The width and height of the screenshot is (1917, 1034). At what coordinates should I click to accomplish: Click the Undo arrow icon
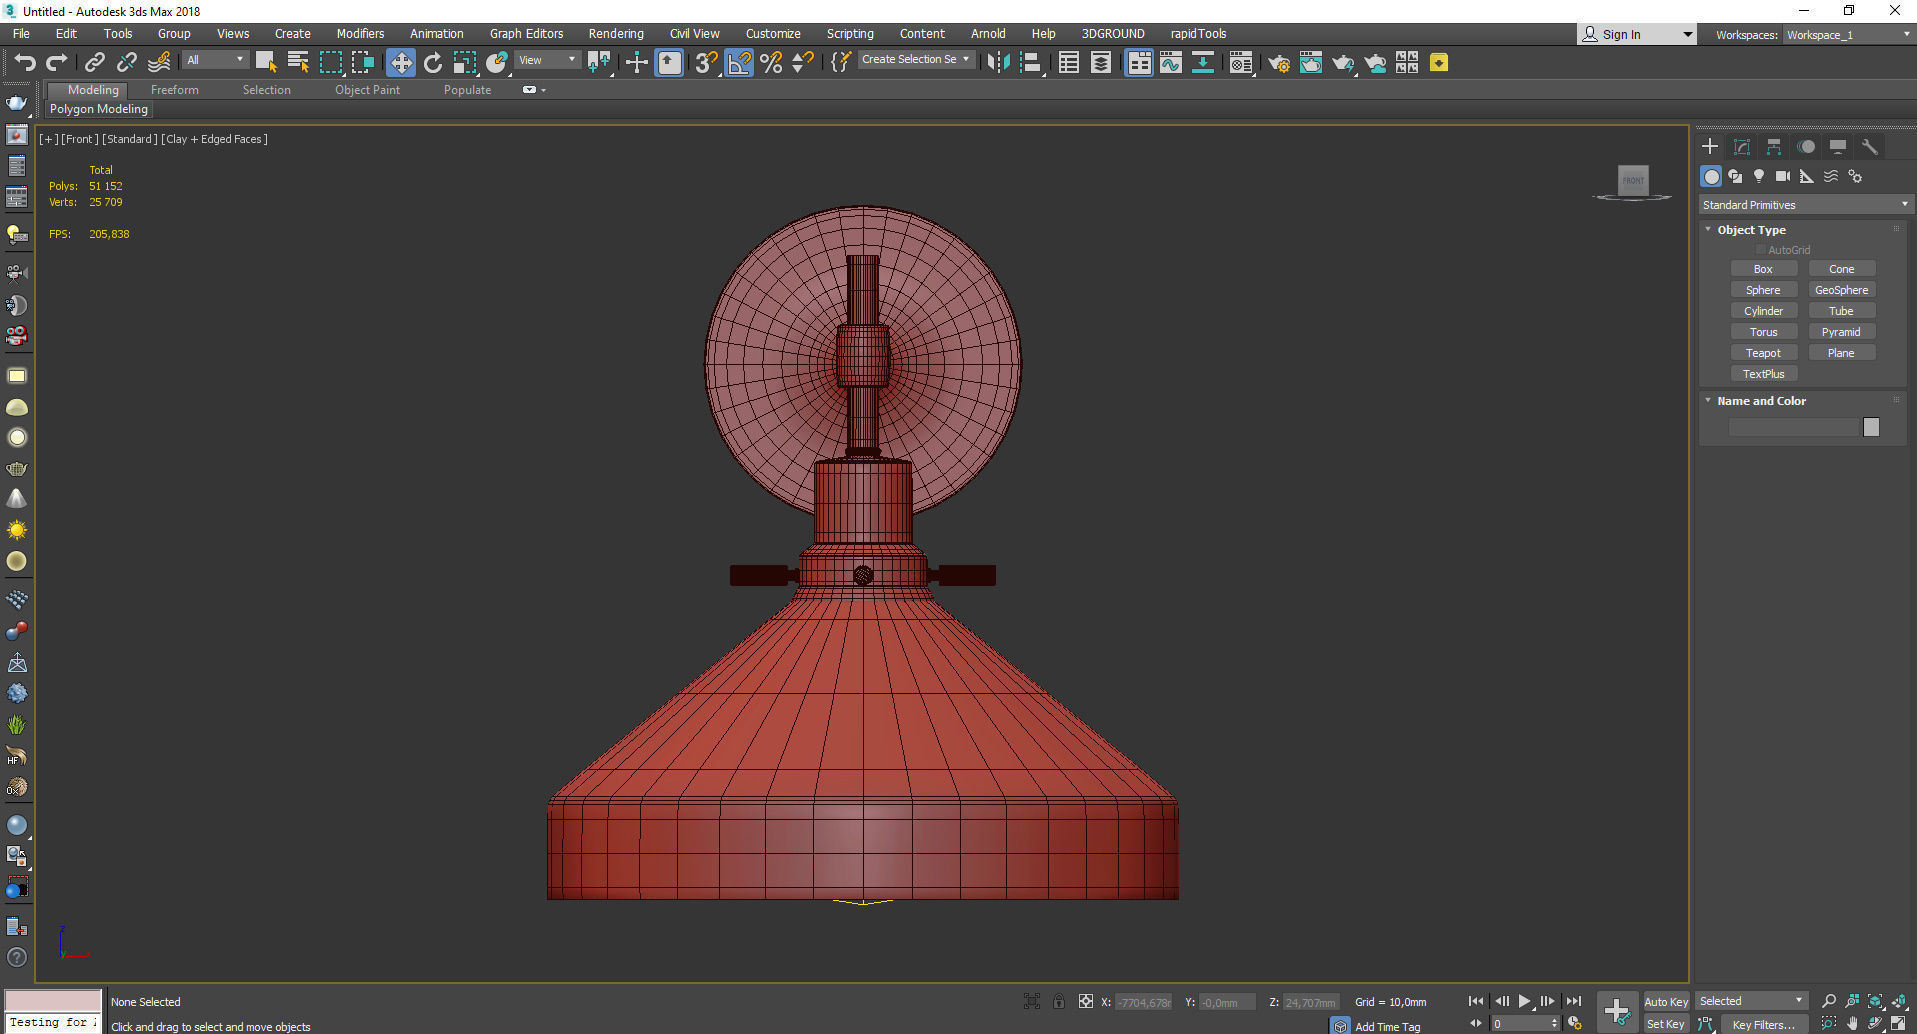[24, 63]
